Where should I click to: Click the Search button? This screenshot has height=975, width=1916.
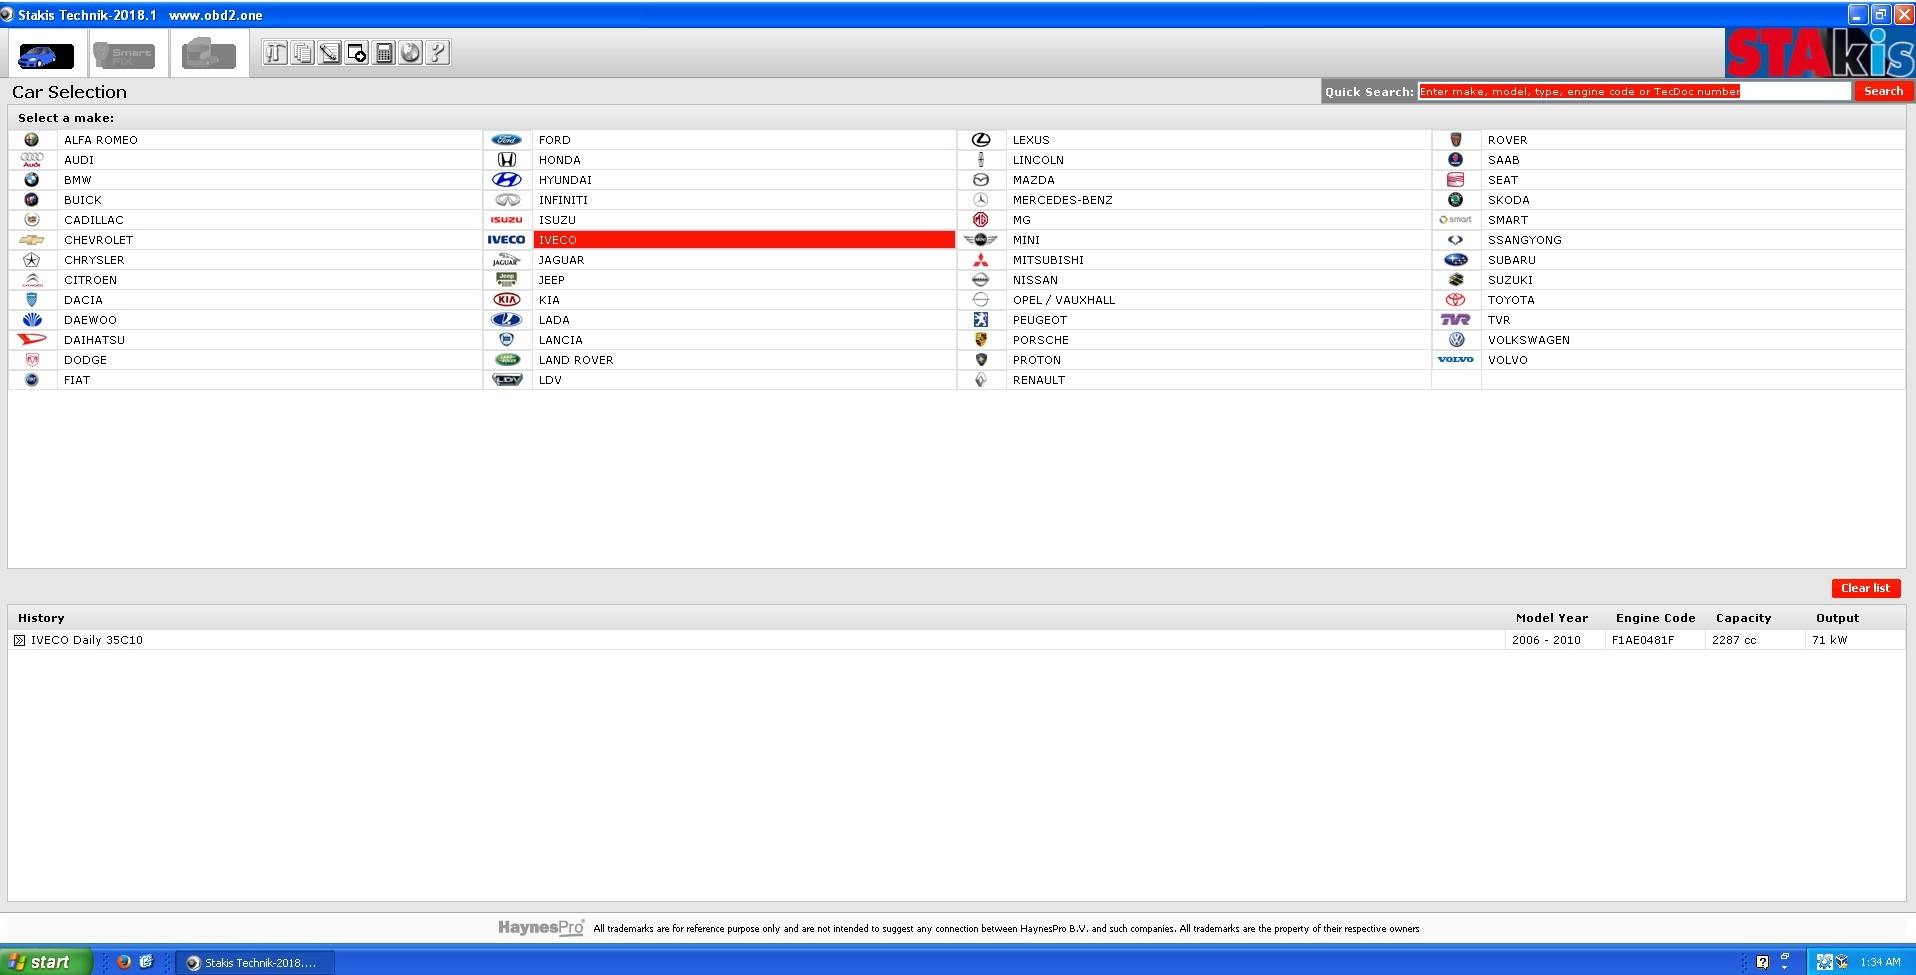[x=1883, y=91]
